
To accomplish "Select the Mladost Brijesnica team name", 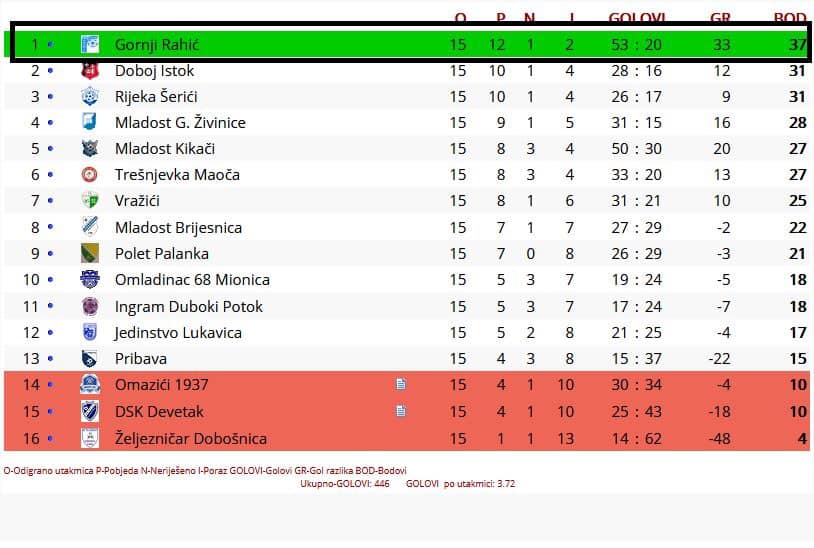I will pyautogui.click(x=178, y=227).
